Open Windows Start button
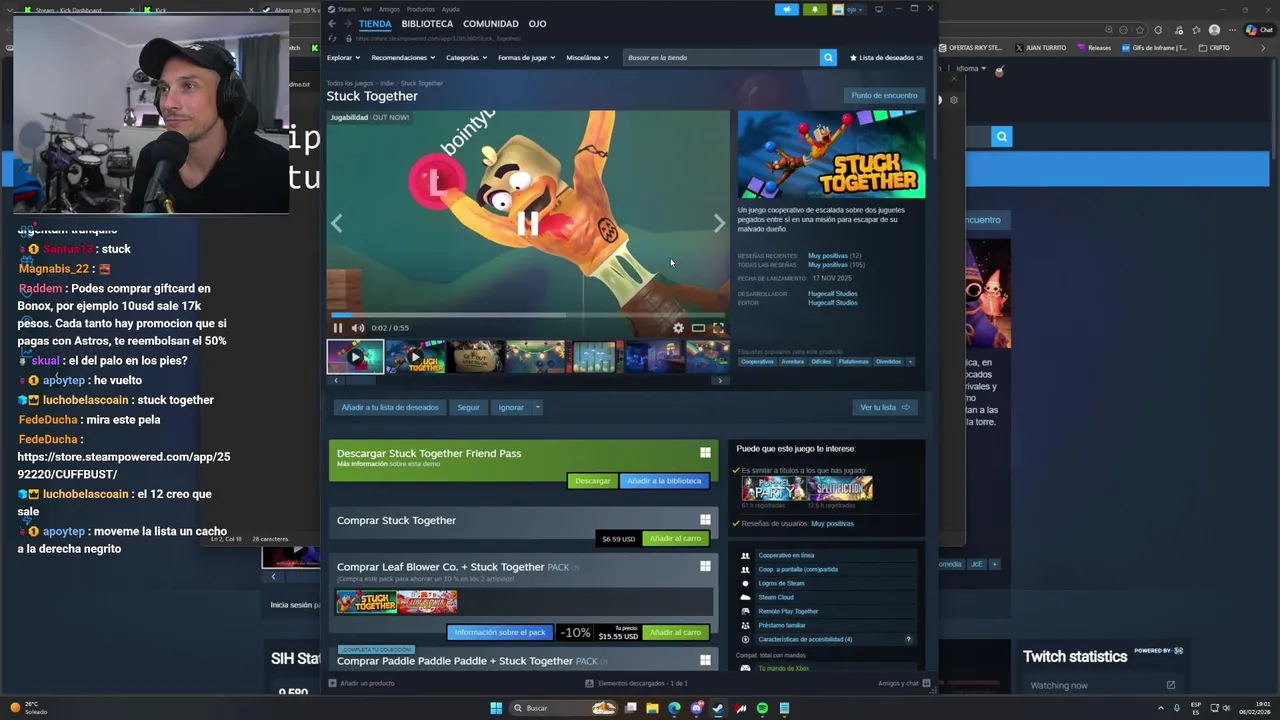This screenshot has height=720, width=1280. [496, 708]
